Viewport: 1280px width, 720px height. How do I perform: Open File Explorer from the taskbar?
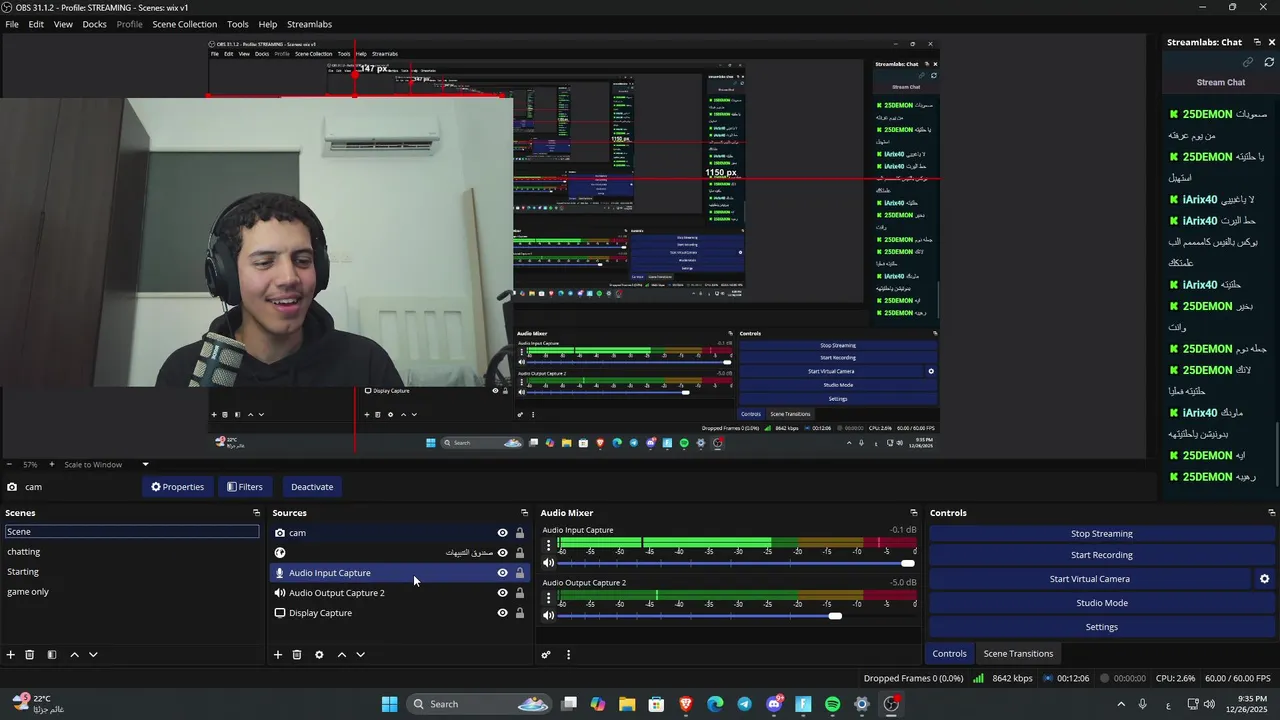[x=626, y=704]
